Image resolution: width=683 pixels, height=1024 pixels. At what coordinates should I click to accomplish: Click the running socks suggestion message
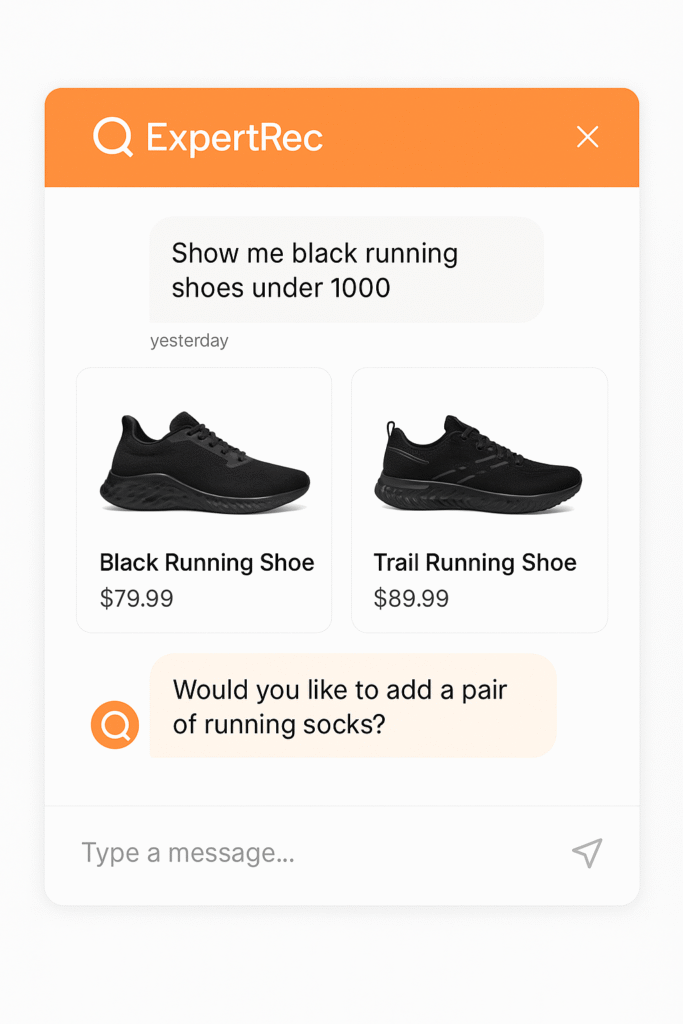(x=340, y=706)
